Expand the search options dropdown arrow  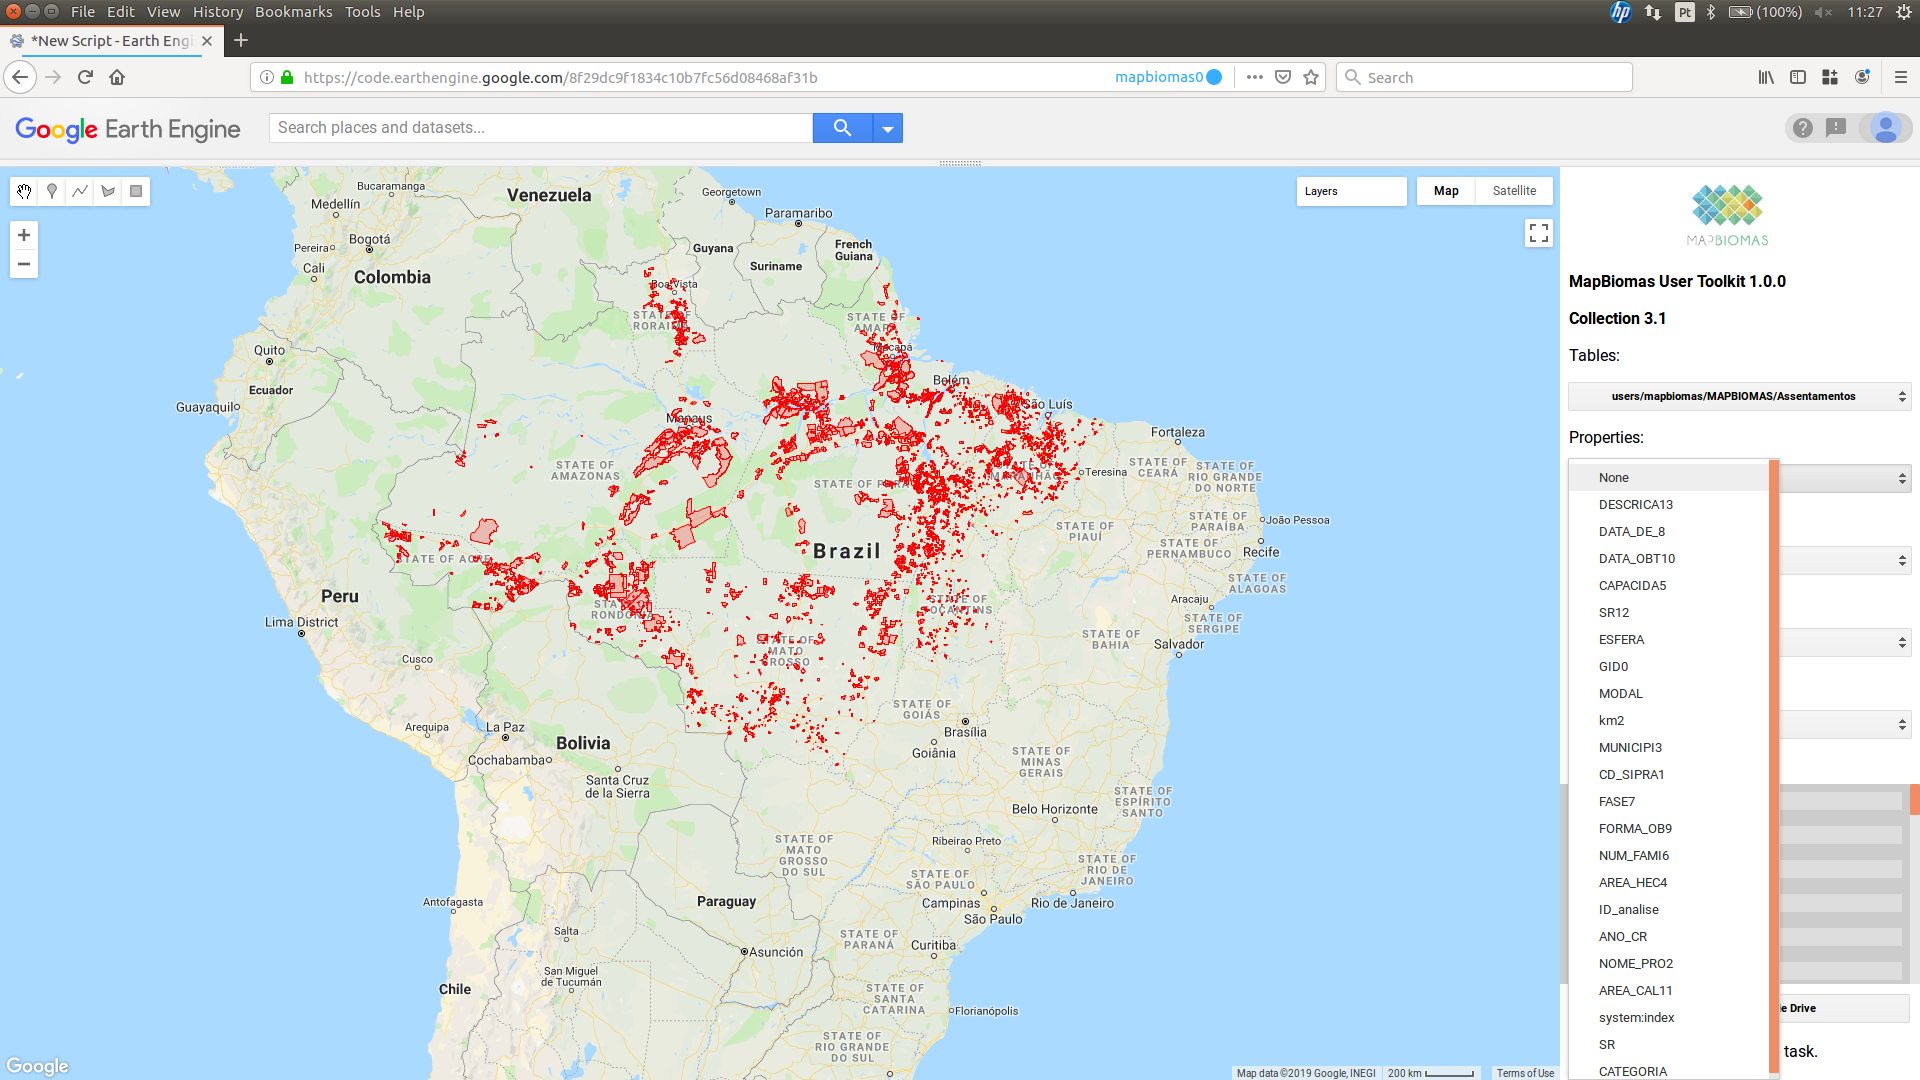click(888, 128)
